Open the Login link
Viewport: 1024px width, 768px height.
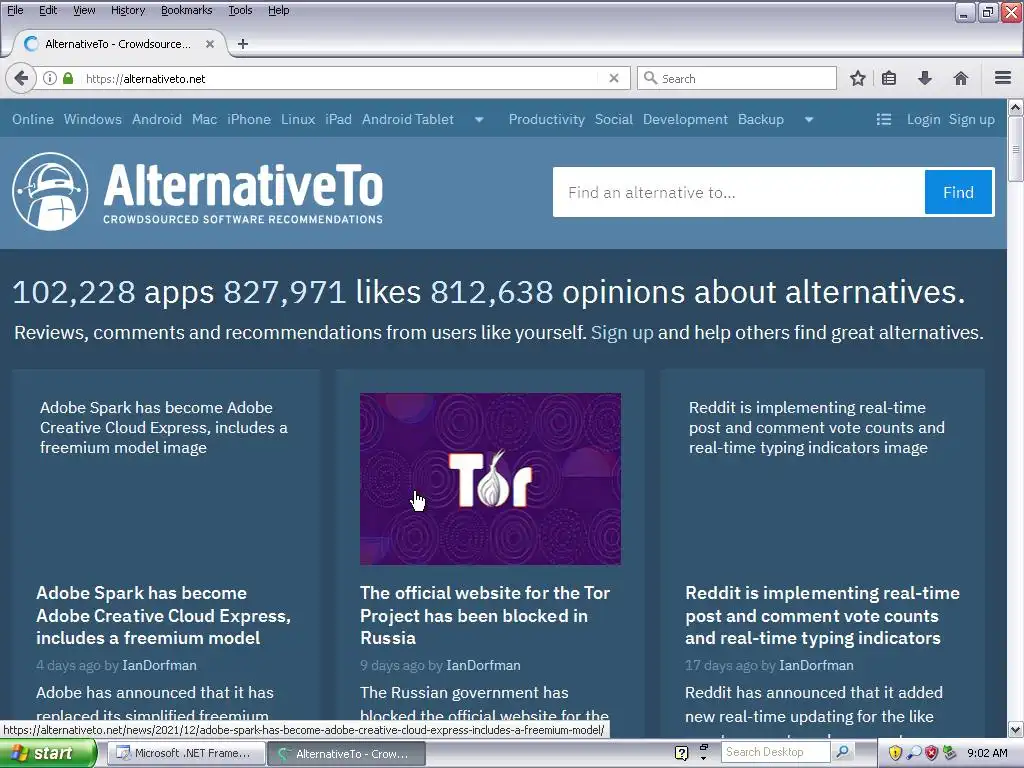tap(923, 120)
